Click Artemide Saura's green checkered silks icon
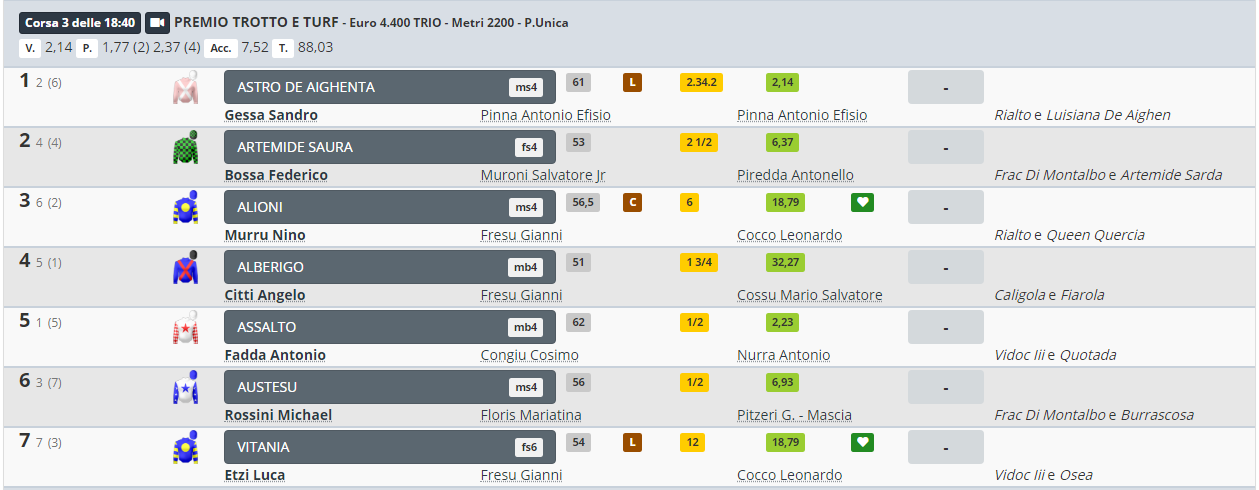The width and height of the screenshot is (1259, 490). point(185,148)
